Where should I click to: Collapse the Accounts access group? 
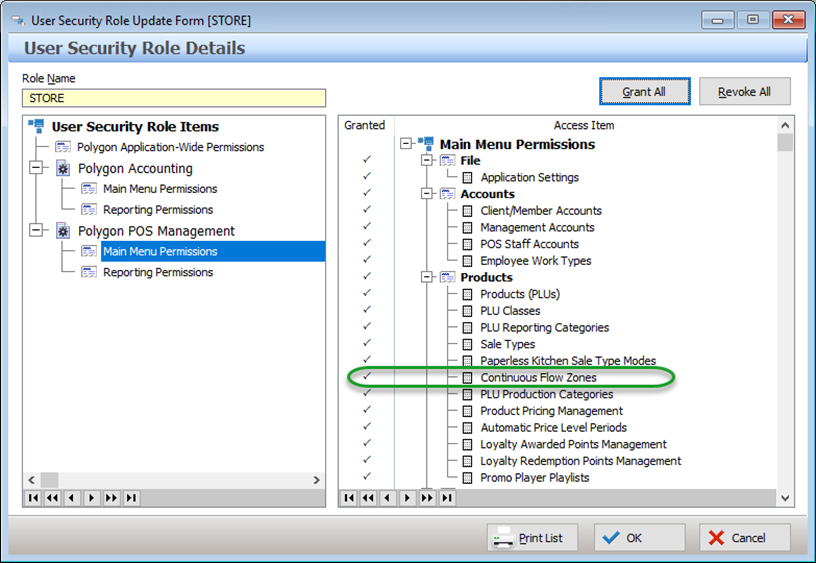point(427,194)
